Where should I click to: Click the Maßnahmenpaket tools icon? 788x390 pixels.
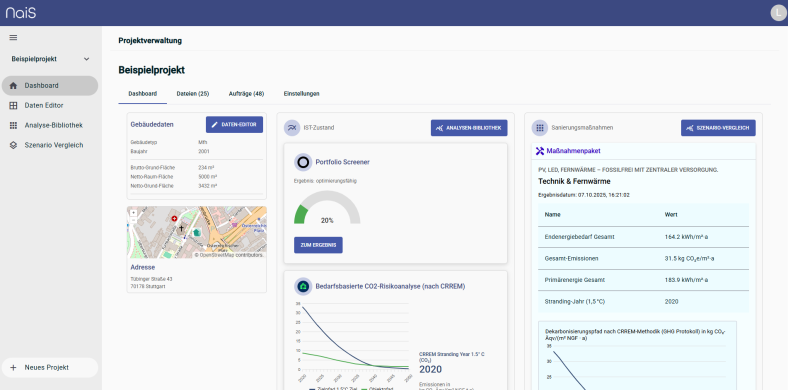coord(540,151)
